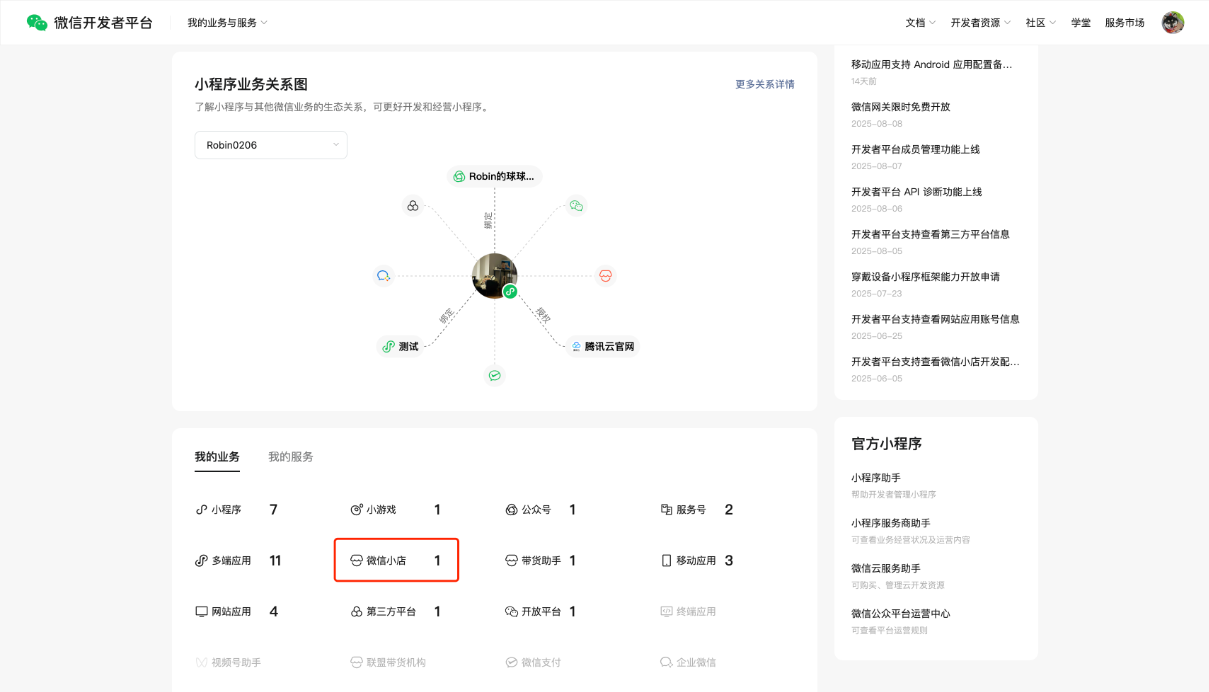Click the 小游戏 mini game icon
Viewport: 1209px width, 692px height.
point(356,510)
